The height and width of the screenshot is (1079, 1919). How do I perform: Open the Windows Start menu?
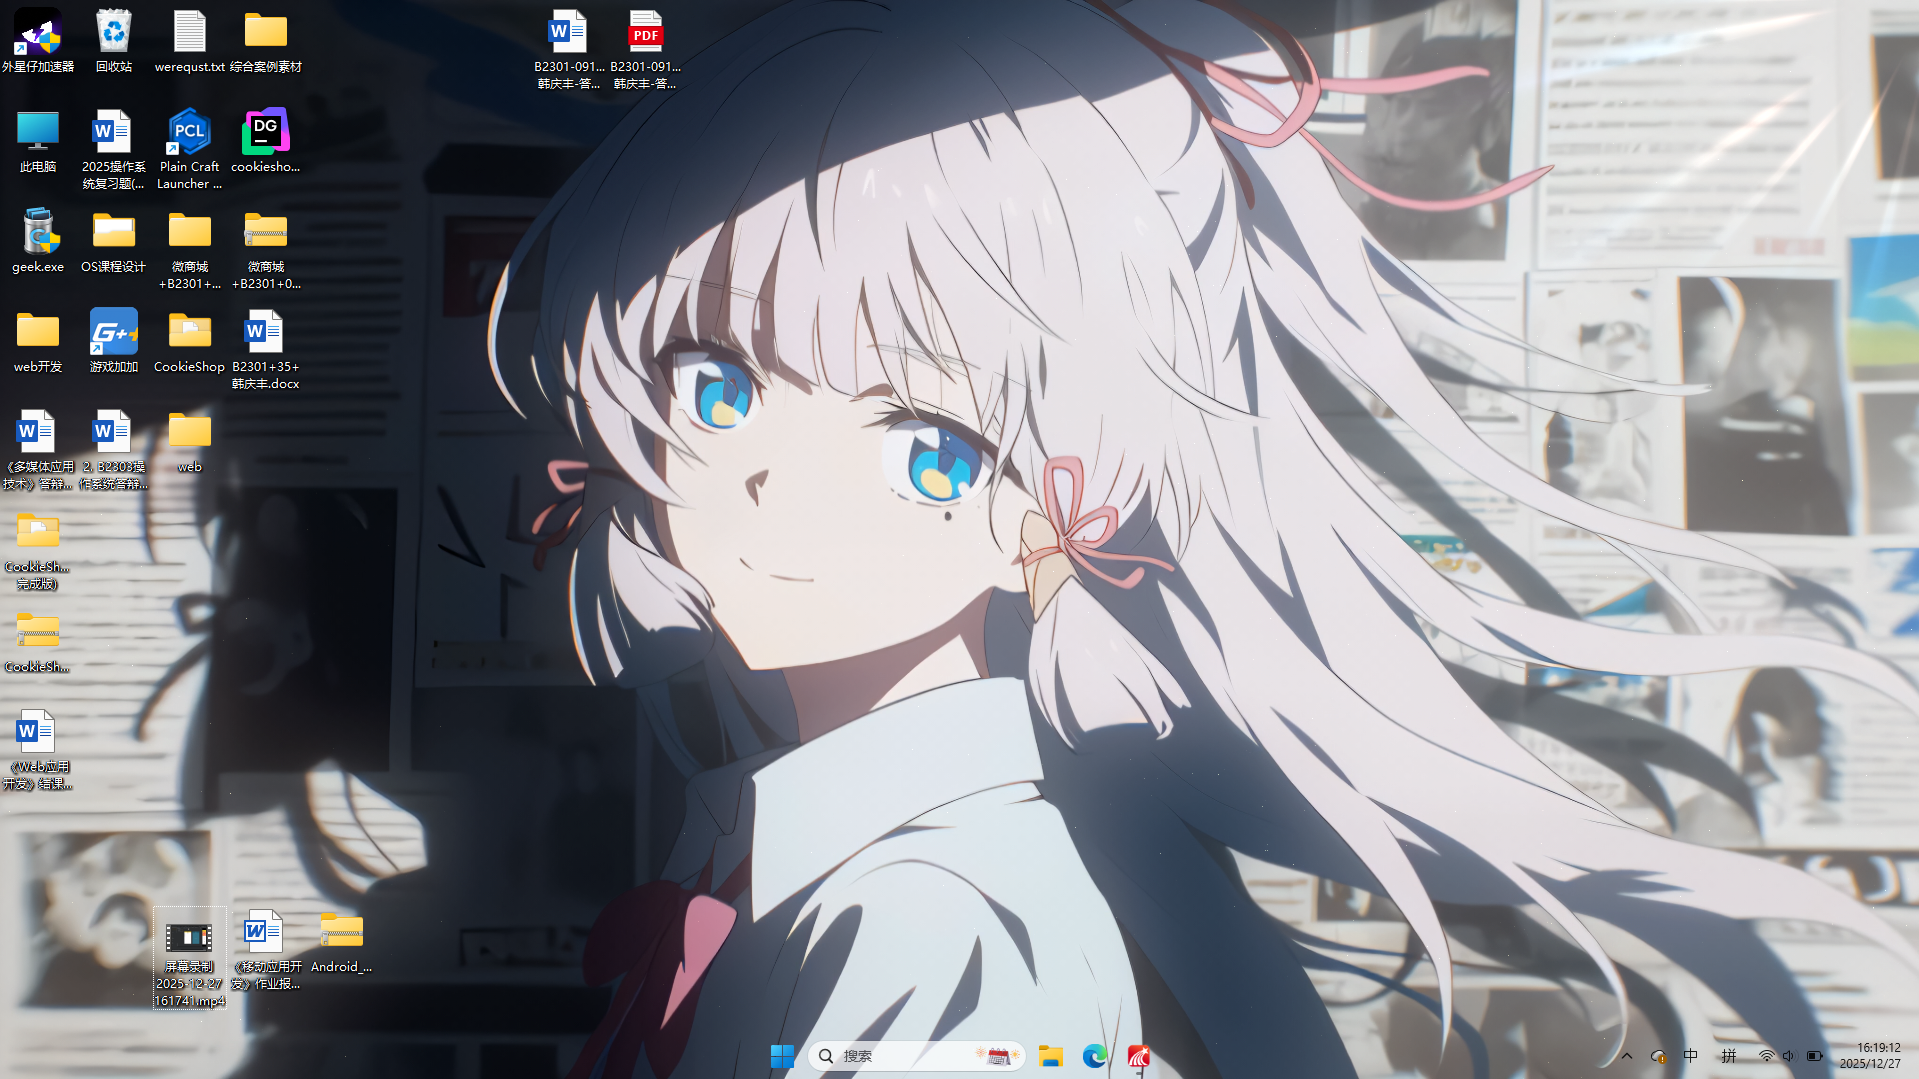pos(782,1056)
